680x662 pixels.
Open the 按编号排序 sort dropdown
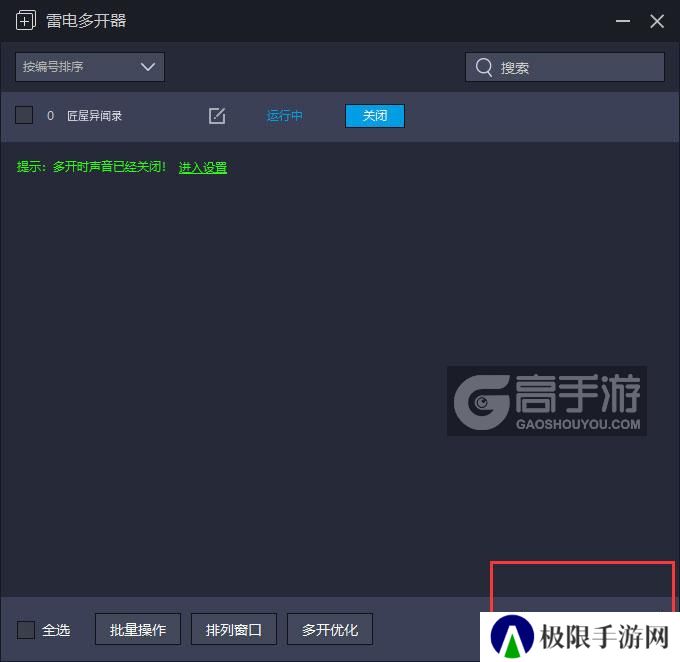pos(90,67)
